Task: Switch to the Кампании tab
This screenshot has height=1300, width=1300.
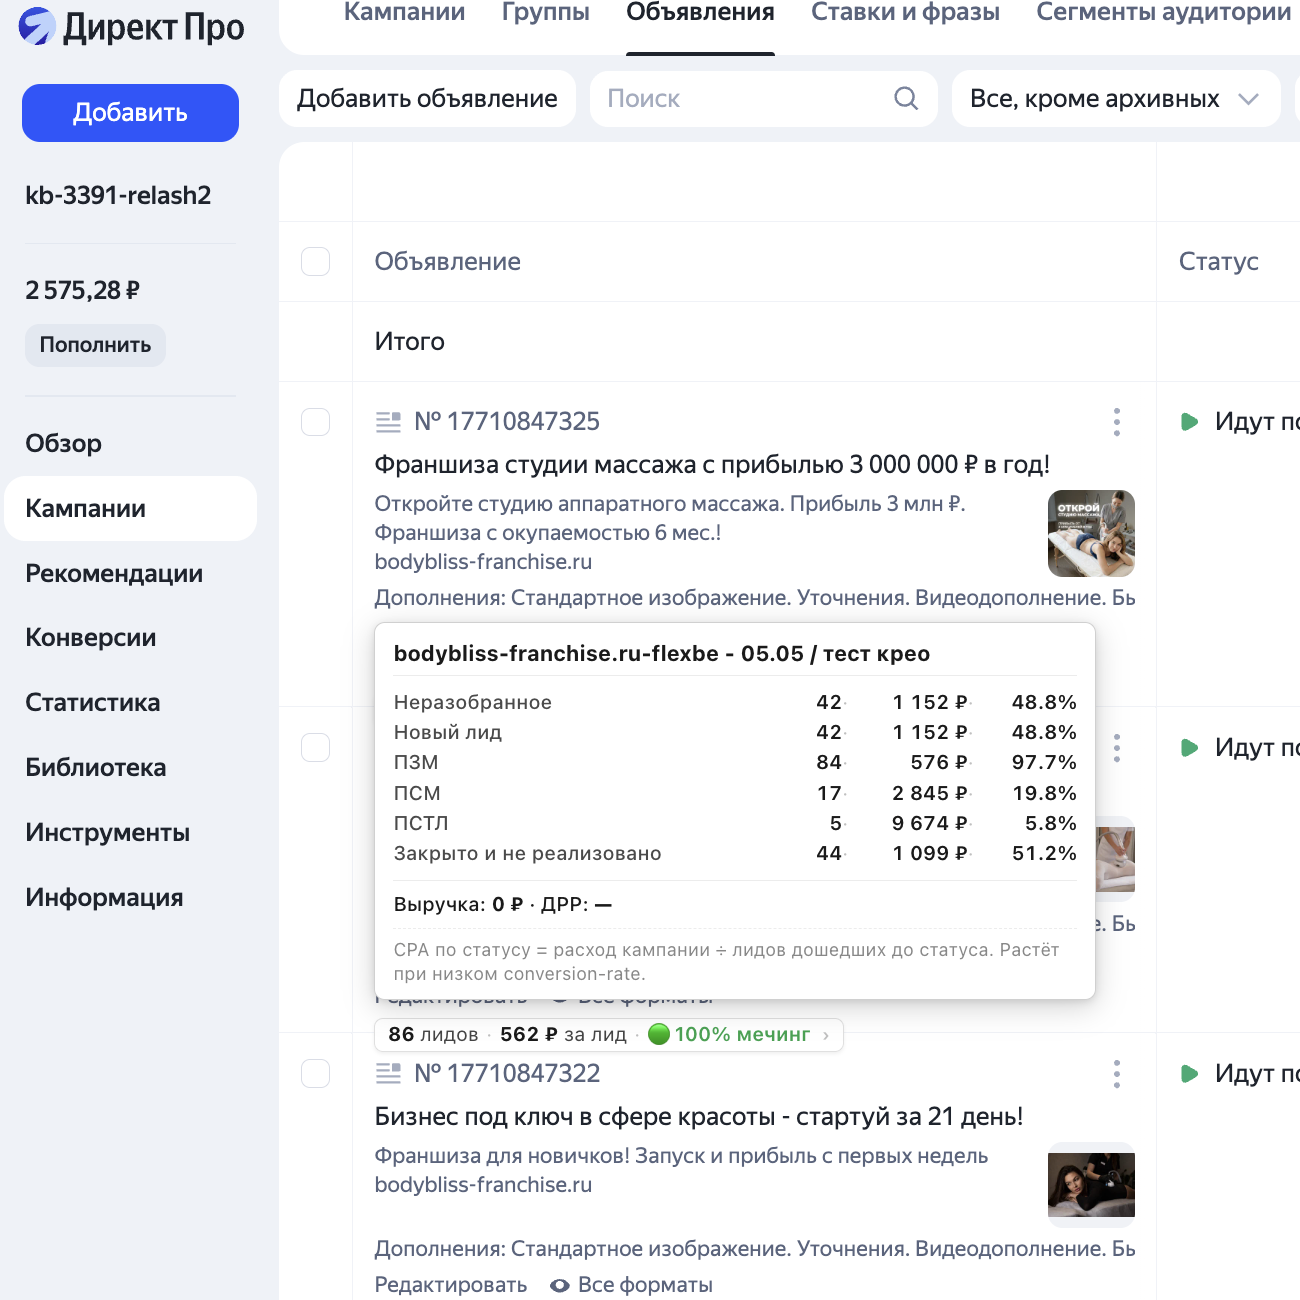Action: (x=404, y=13)
